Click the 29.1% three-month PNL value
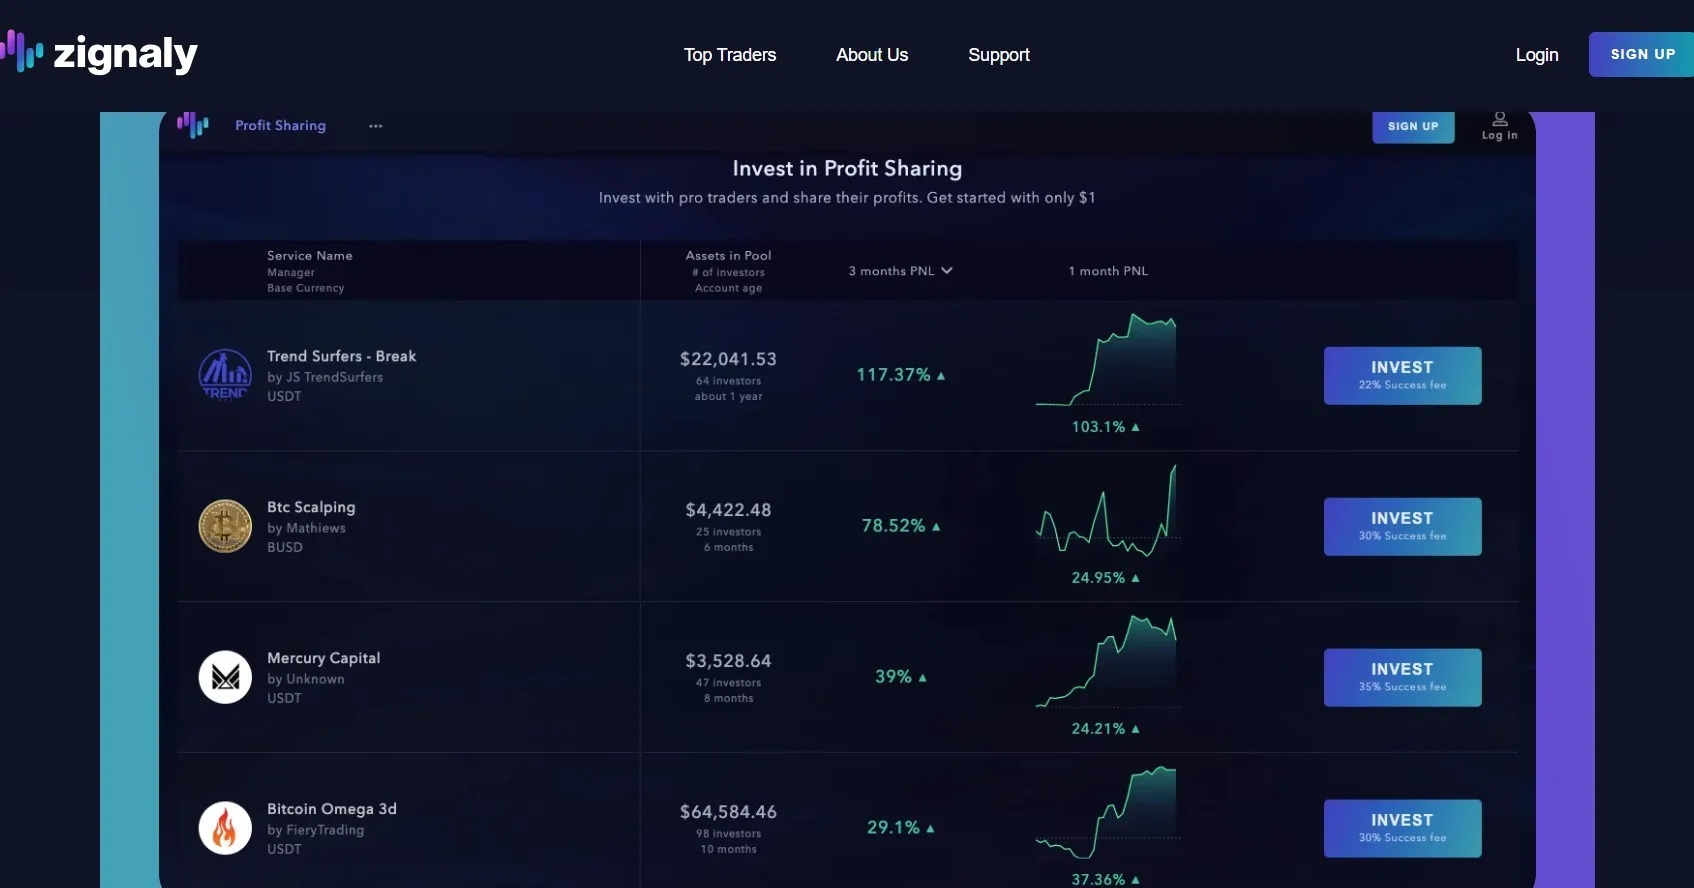Image resolution: width=1694 pixels, height=888 pixels. click(900, 828)
